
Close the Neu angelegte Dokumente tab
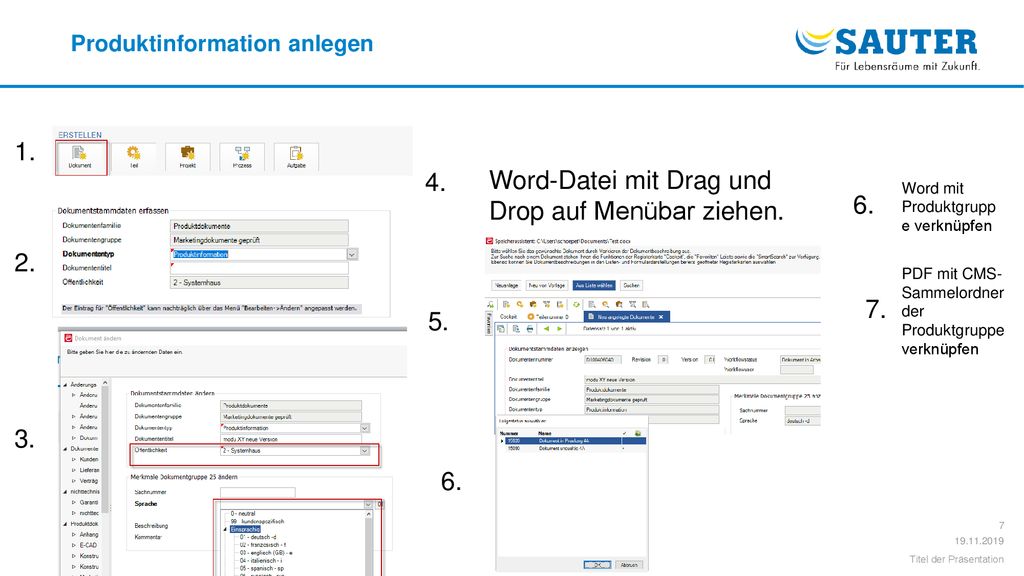(661, 317)
